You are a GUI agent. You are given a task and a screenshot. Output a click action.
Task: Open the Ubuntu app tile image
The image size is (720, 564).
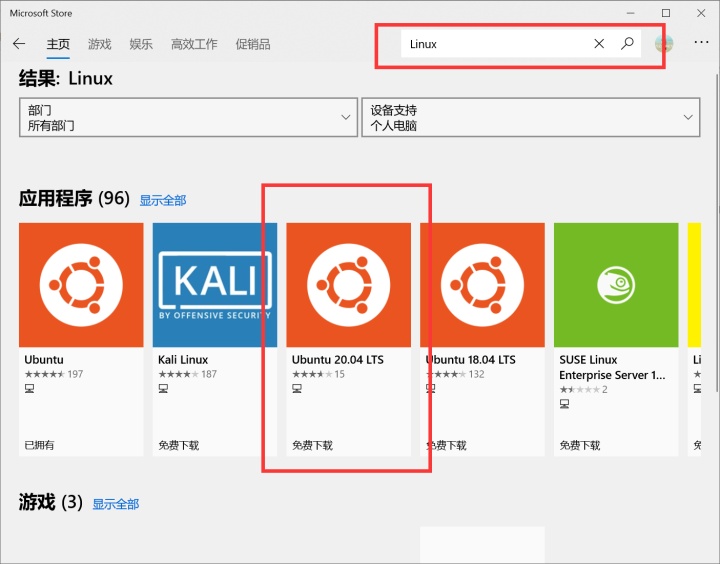pyautogui.click(x=81, y=285)
